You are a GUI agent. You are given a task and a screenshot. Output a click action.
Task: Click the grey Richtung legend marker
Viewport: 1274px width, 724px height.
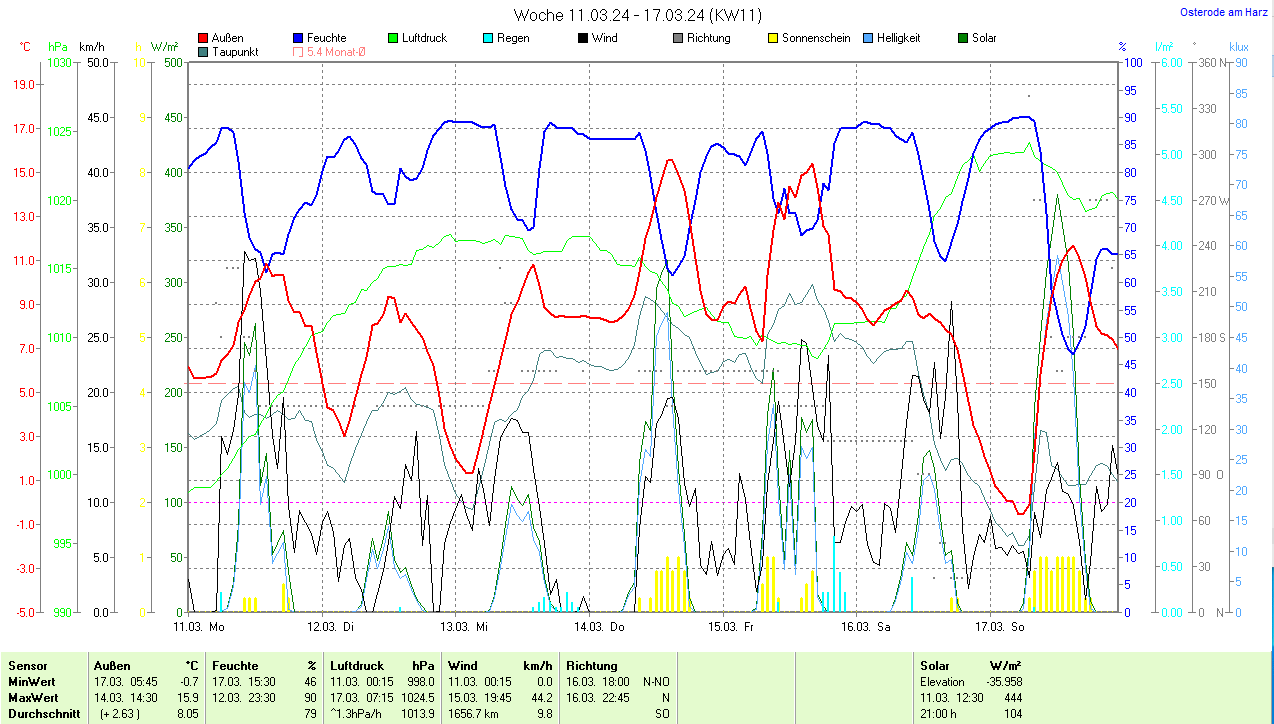coord(677,38)
